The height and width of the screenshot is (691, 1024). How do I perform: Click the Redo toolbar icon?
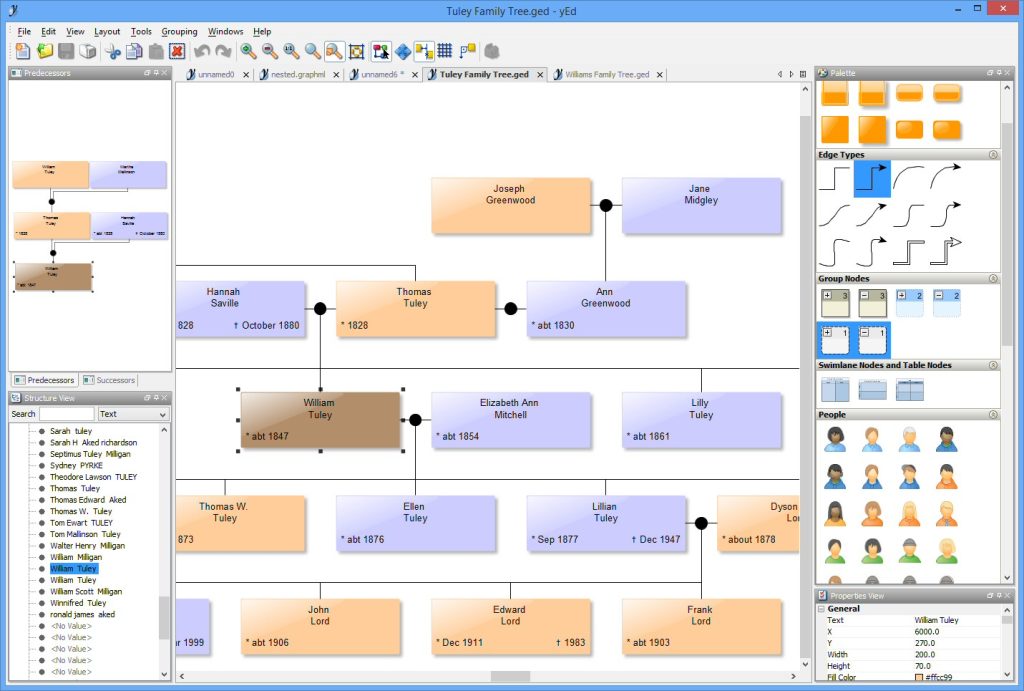pyautogui.click(x=223, y=51)
